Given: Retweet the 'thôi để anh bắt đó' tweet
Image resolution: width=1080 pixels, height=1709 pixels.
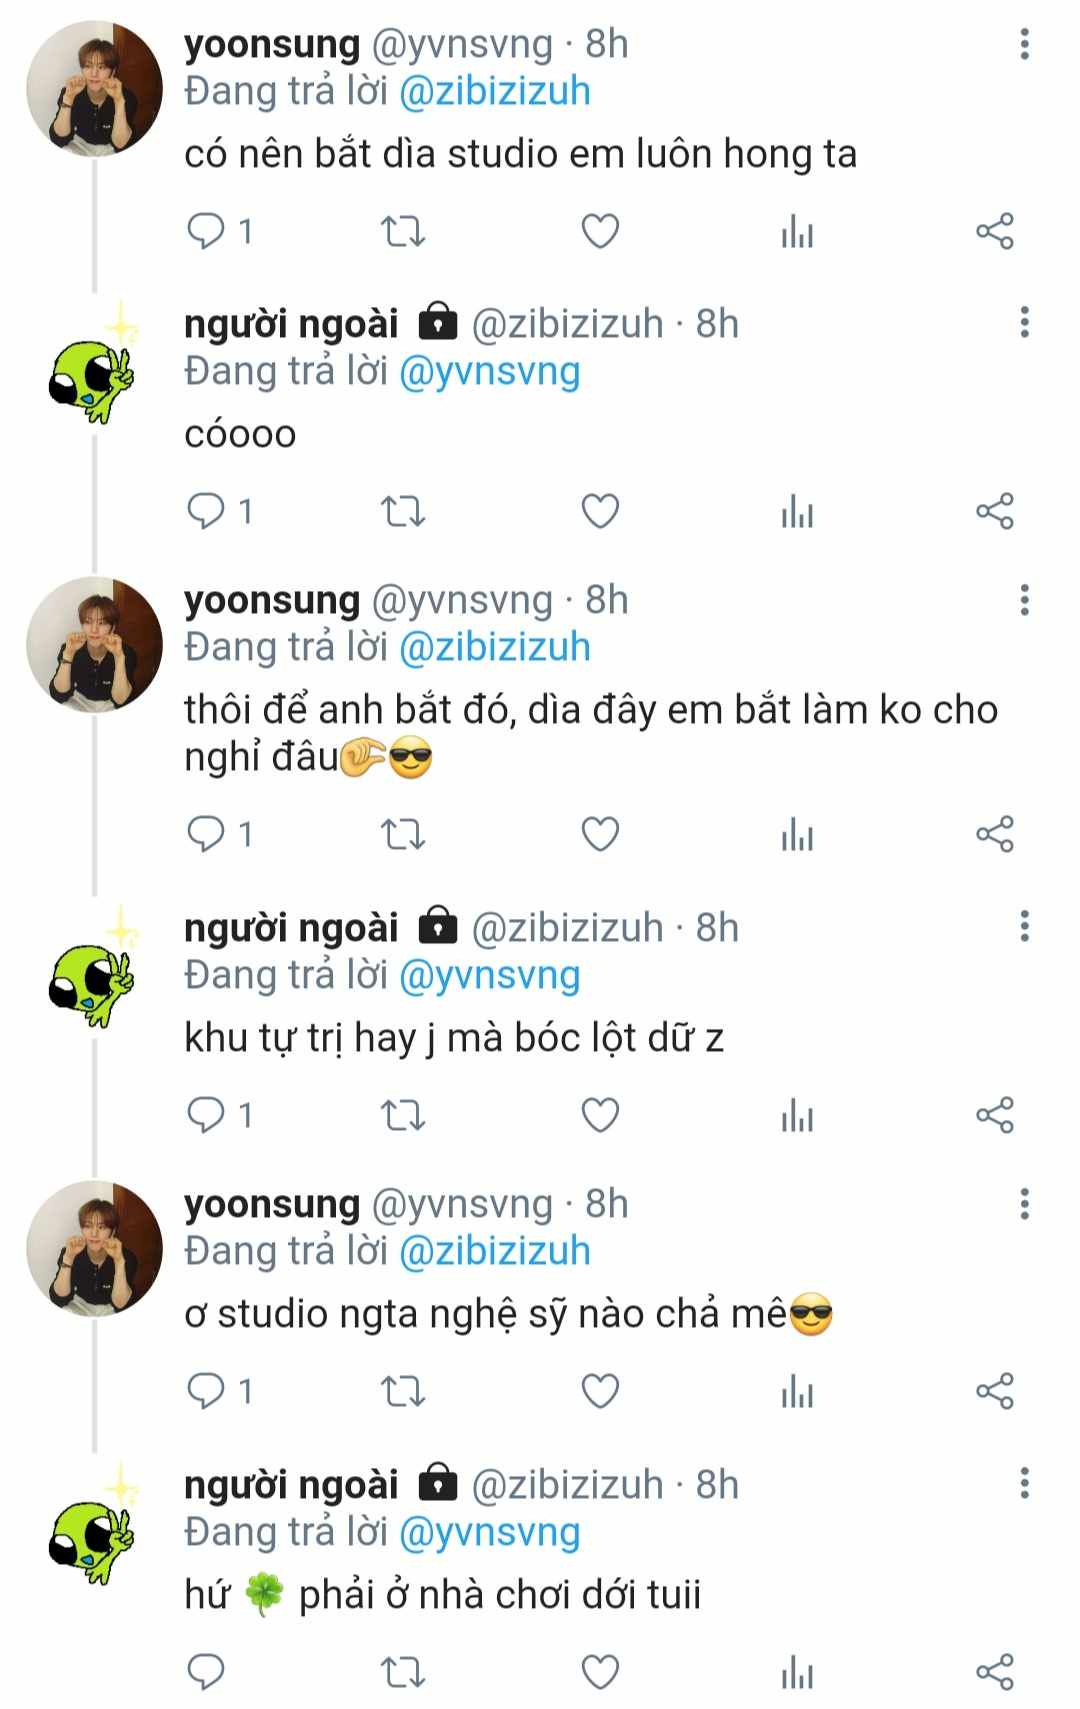Looking at the screenshot, I should click(403, 834).
